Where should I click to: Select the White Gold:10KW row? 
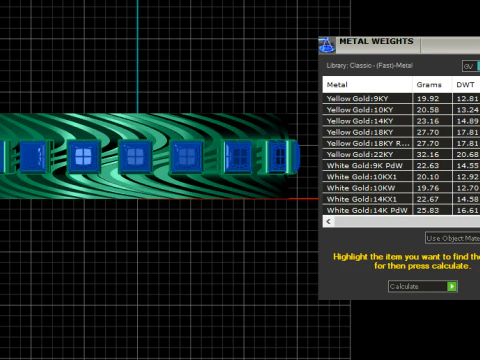(401, 188)
